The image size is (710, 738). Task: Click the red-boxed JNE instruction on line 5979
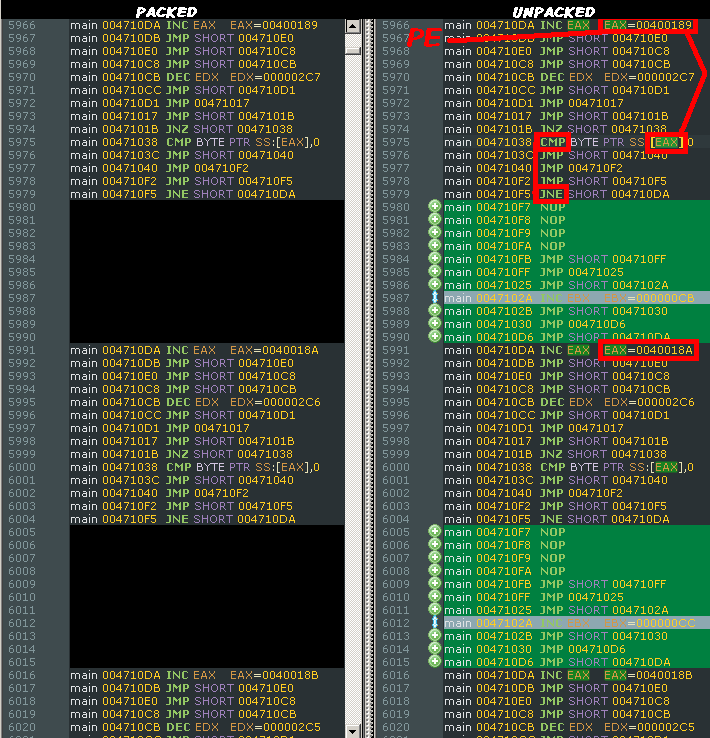point(552,194)
